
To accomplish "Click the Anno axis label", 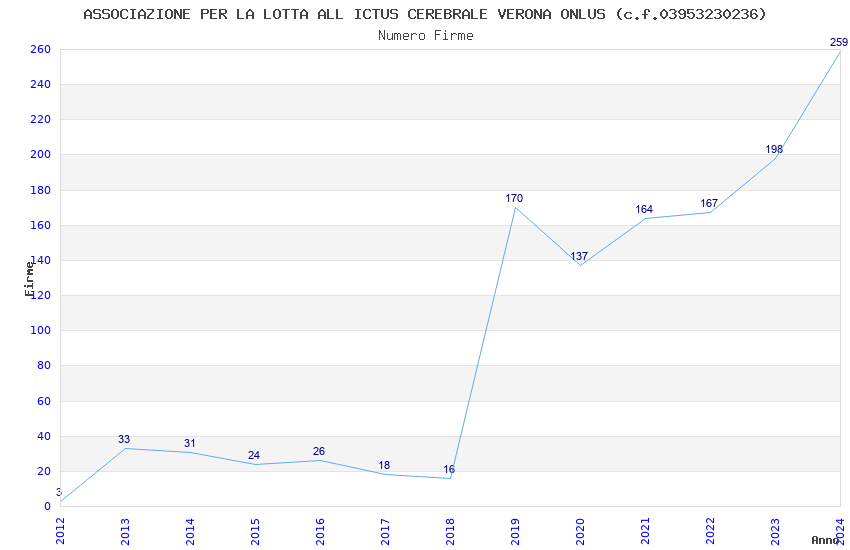I will coord(825,540).
